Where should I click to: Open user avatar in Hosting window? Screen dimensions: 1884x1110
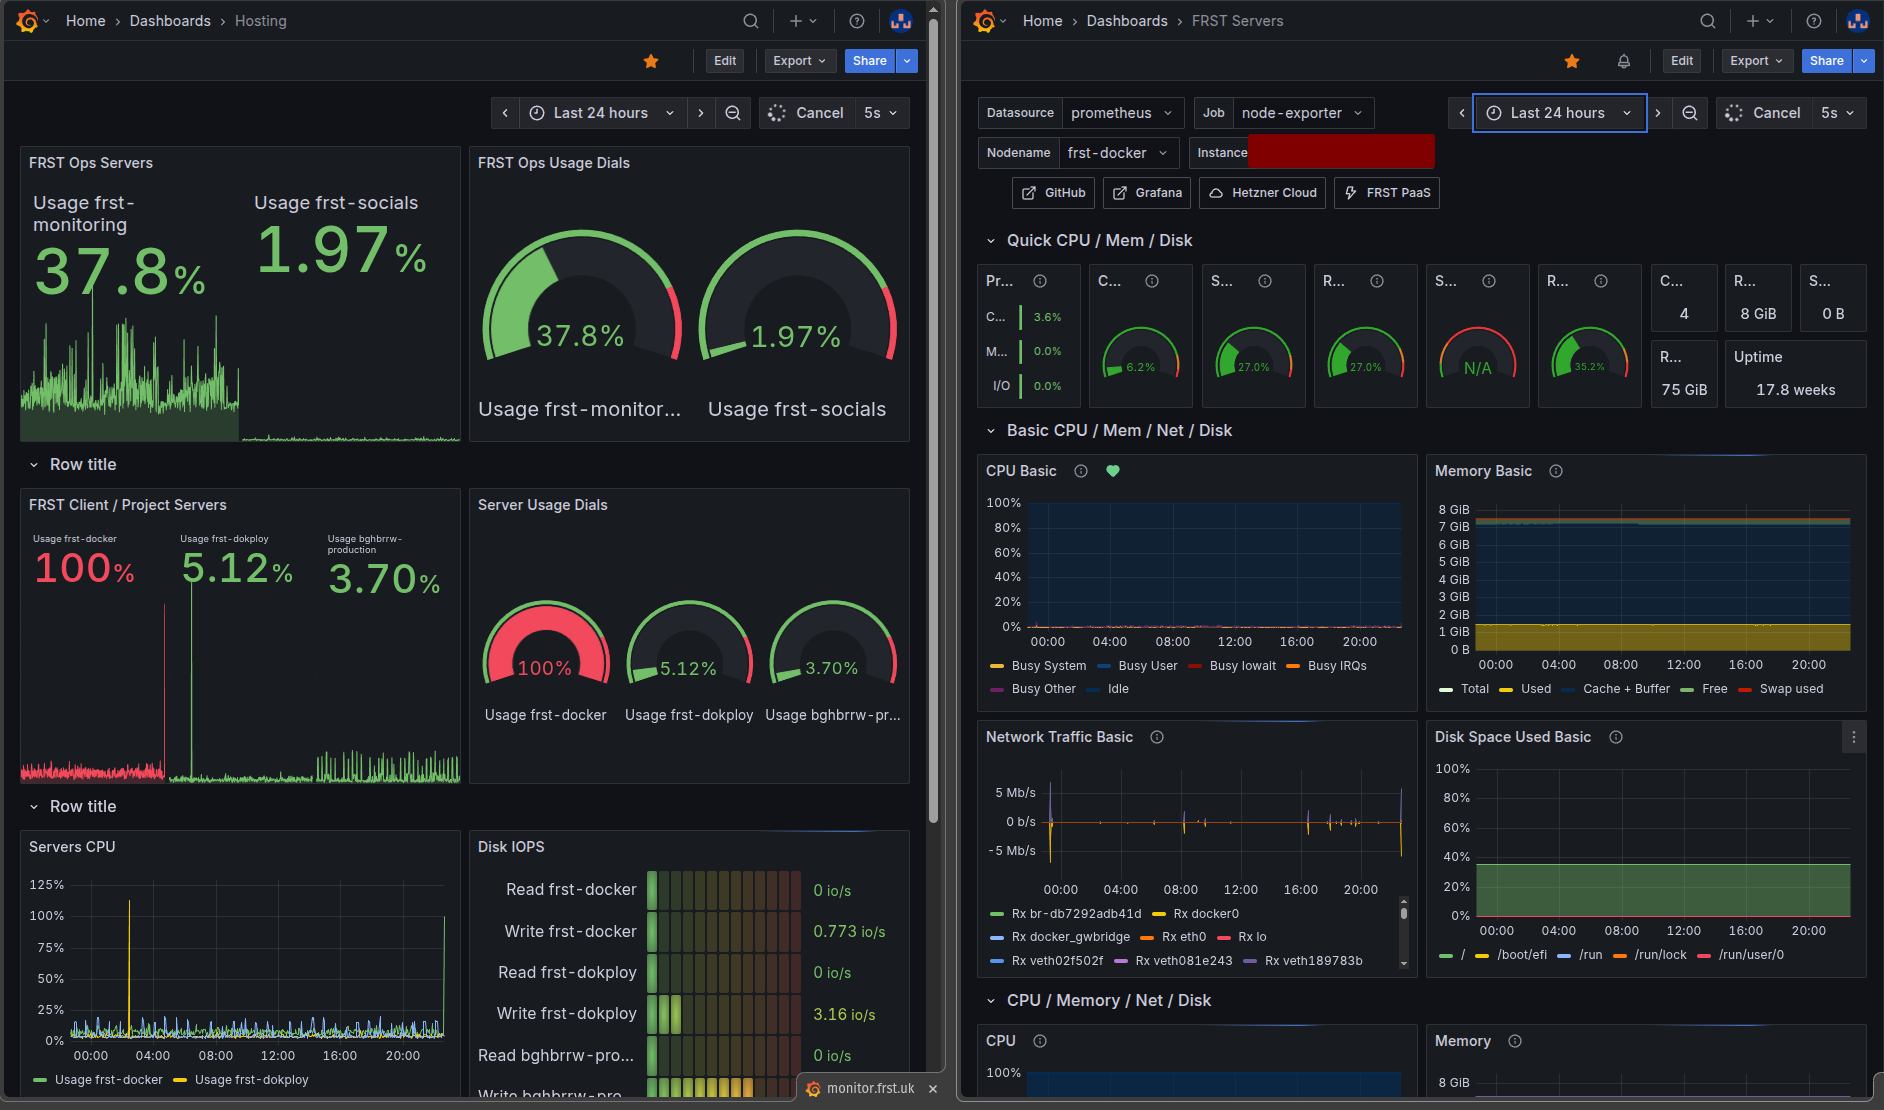click(901, 21)
